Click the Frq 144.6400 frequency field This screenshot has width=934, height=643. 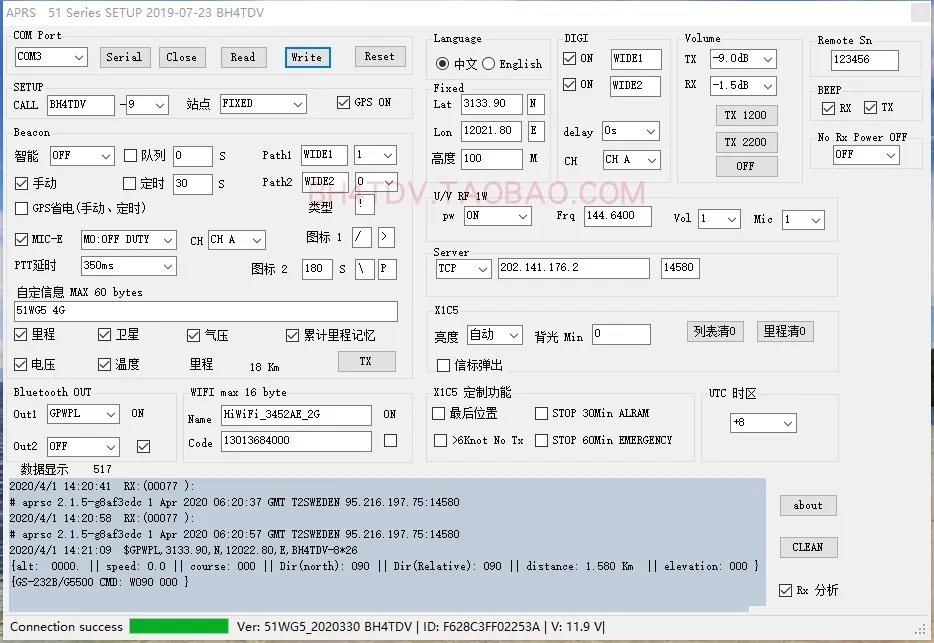(x=618, y=216)
